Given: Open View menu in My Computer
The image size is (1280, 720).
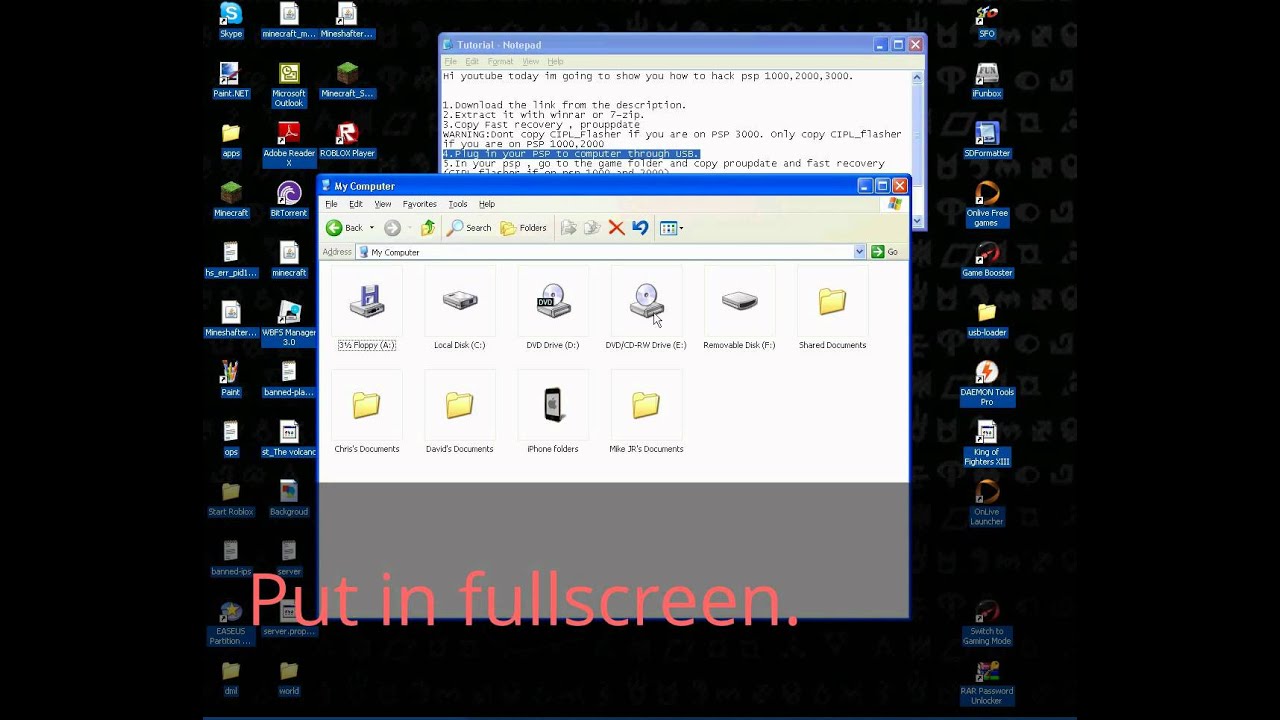Looking at the screenshot, I should click(382, 204).
